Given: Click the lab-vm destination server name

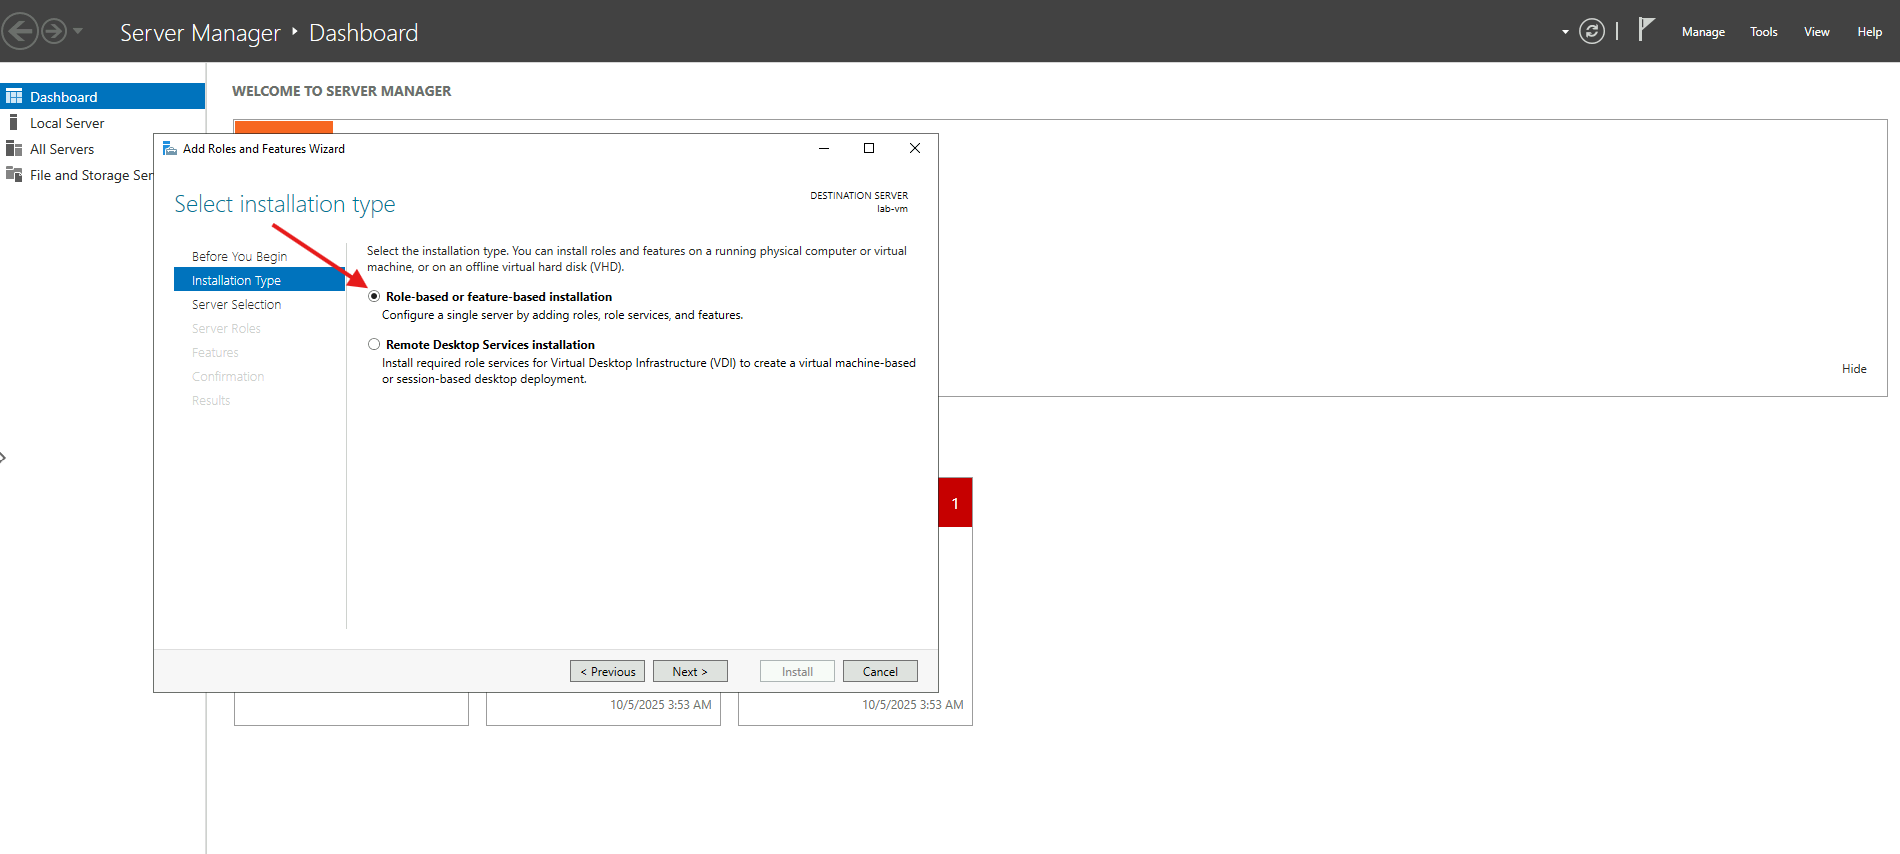Looking at the screenshot, I should pos(893,209).
